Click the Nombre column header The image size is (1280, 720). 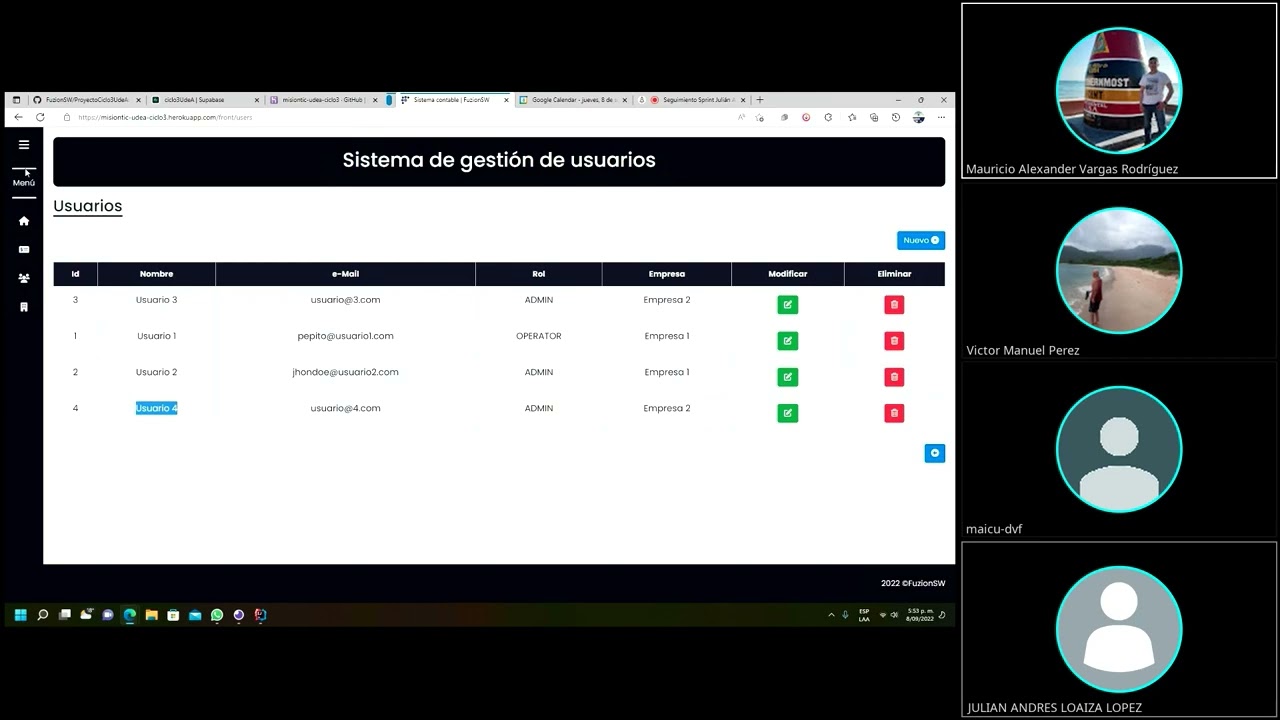pyautogui.click(x=156, y=274)
